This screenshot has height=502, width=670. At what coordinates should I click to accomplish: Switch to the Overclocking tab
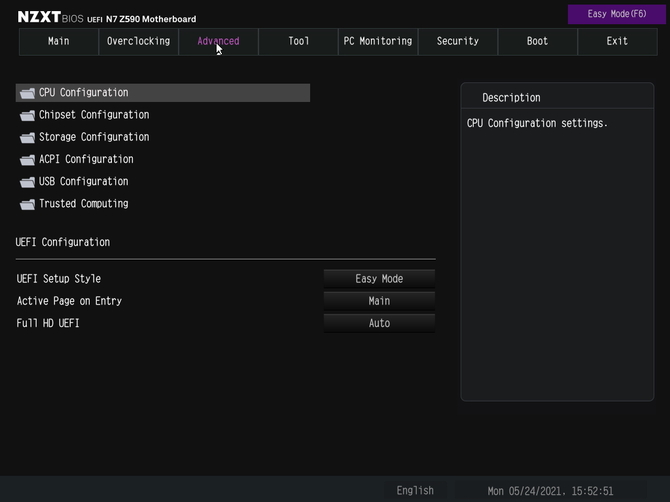pos(138,41)
